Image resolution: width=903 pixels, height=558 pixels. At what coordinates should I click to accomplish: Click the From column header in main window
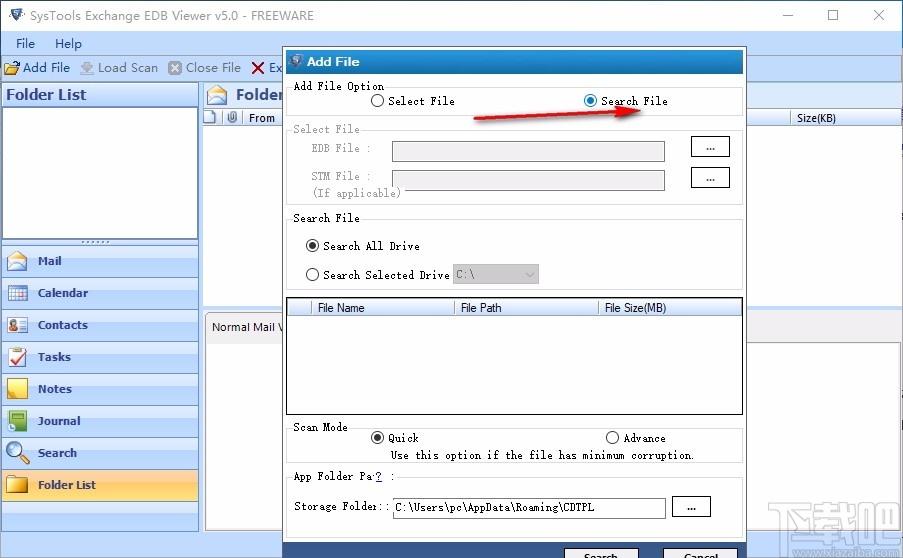(x=261, y=118)
